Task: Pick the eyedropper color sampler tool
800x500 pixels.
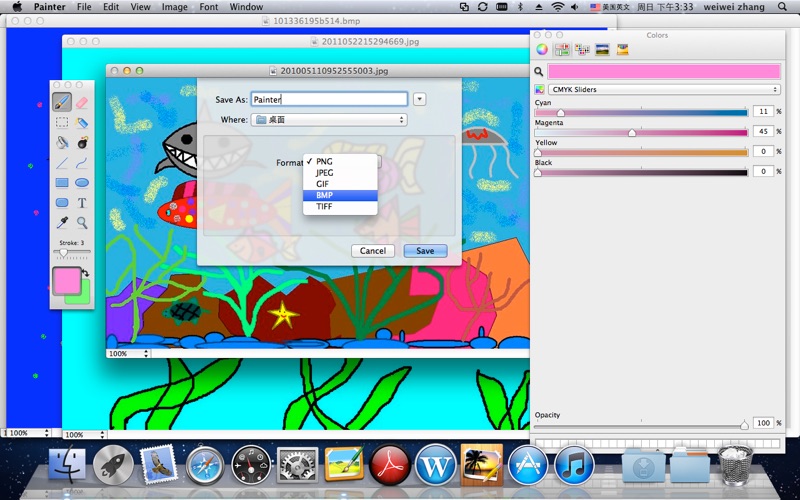Action: tap(62, 222)
